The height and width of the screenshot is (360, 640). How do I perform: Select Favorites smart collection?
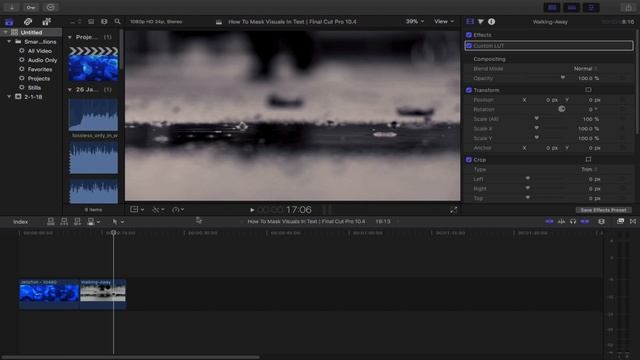click(40, 69)
